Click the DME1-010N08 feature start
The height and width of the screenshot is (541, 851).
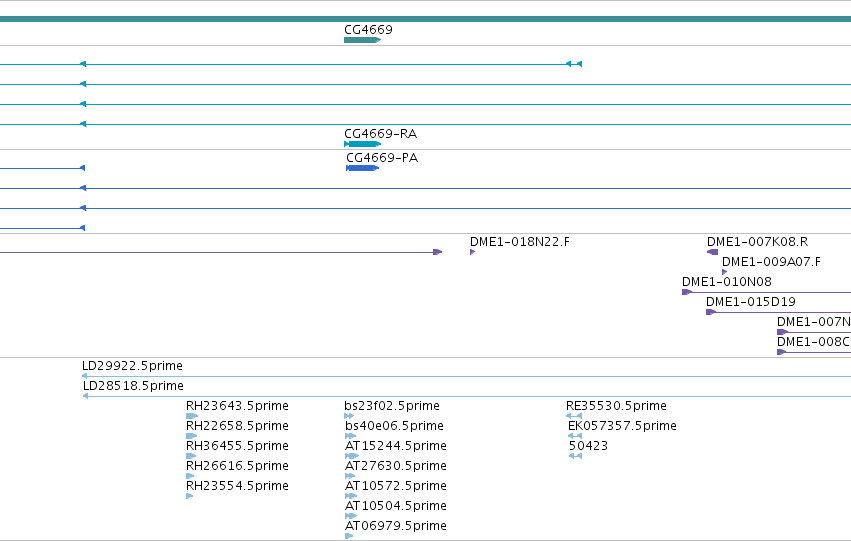(x=687, y=292)
